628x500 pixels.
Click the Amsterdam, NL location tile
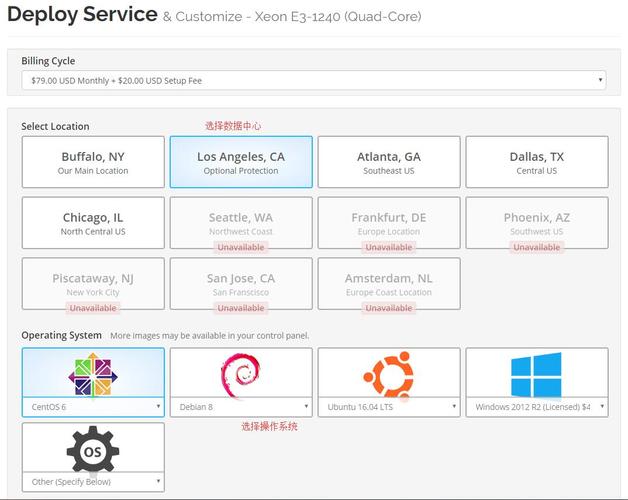coord(389,284)
